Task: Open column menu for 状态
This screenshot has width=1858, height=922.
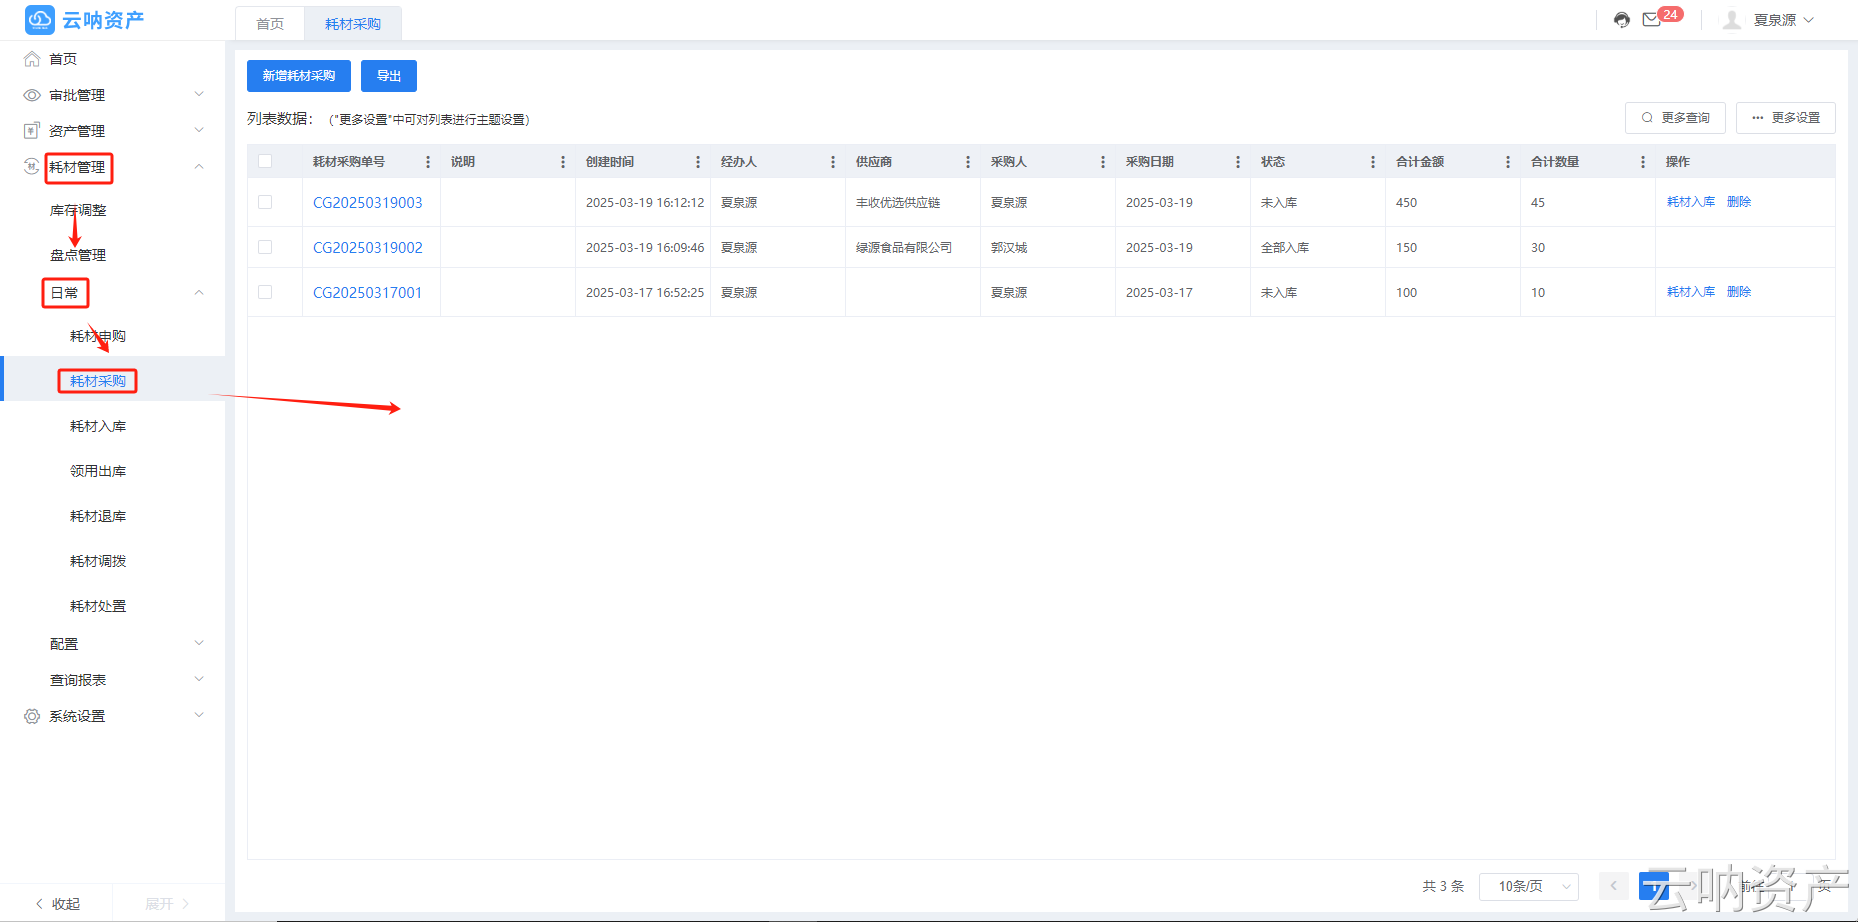Action: coord(1373,162)
